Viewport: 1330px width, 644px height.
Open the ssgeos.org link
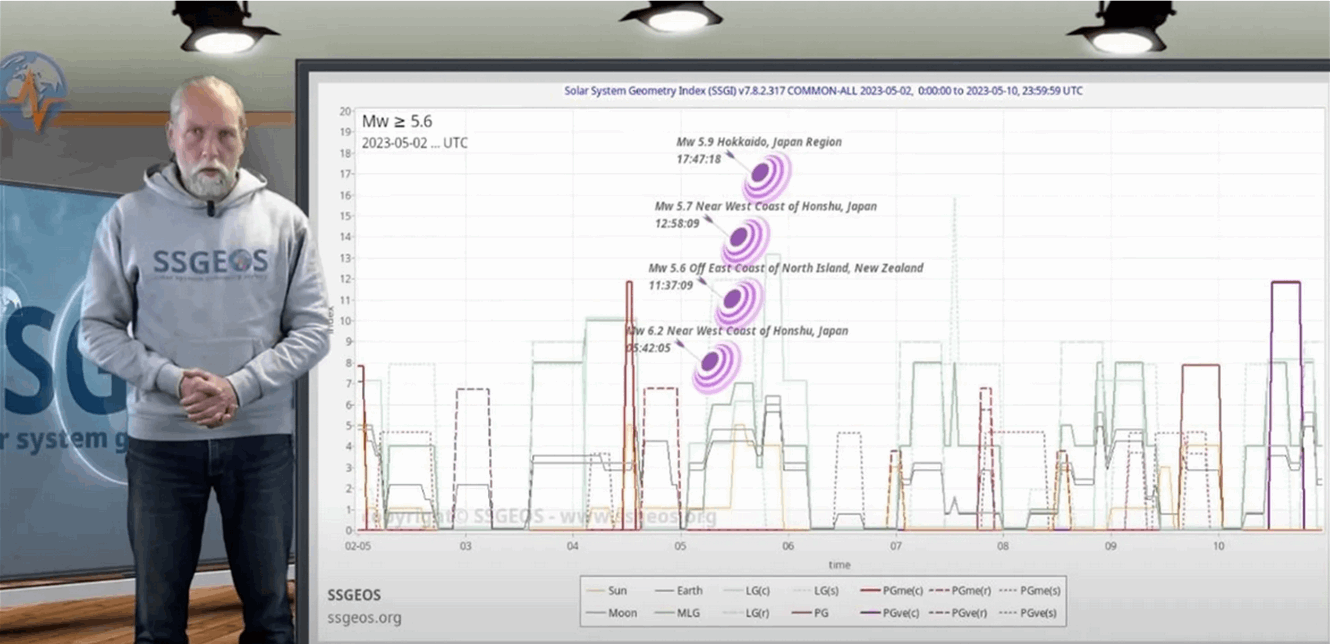364,617
